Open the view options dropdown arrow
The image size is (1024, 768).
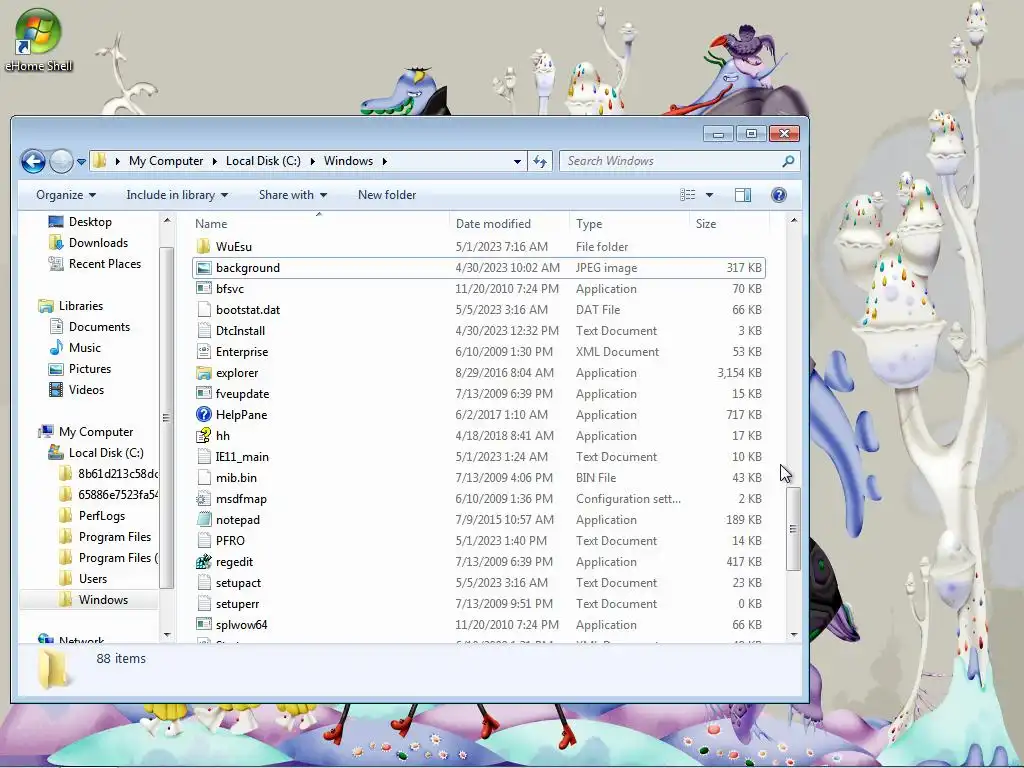click(709, 195)
